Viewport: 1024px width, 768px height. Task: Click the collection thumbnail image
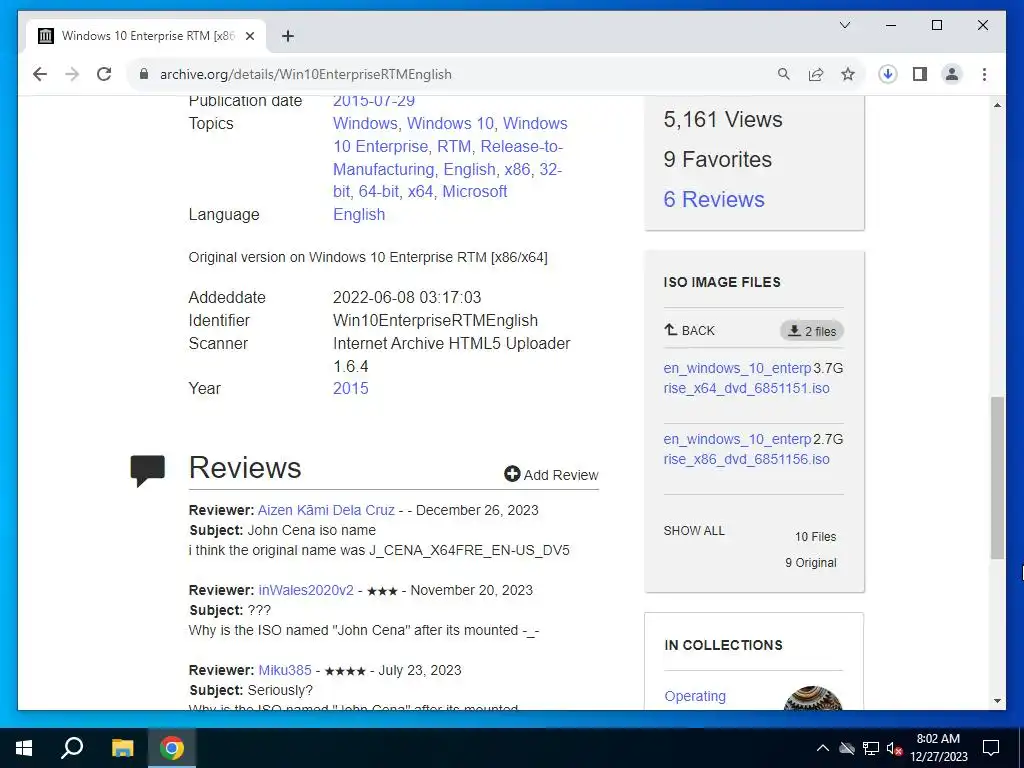pos(813,698)
